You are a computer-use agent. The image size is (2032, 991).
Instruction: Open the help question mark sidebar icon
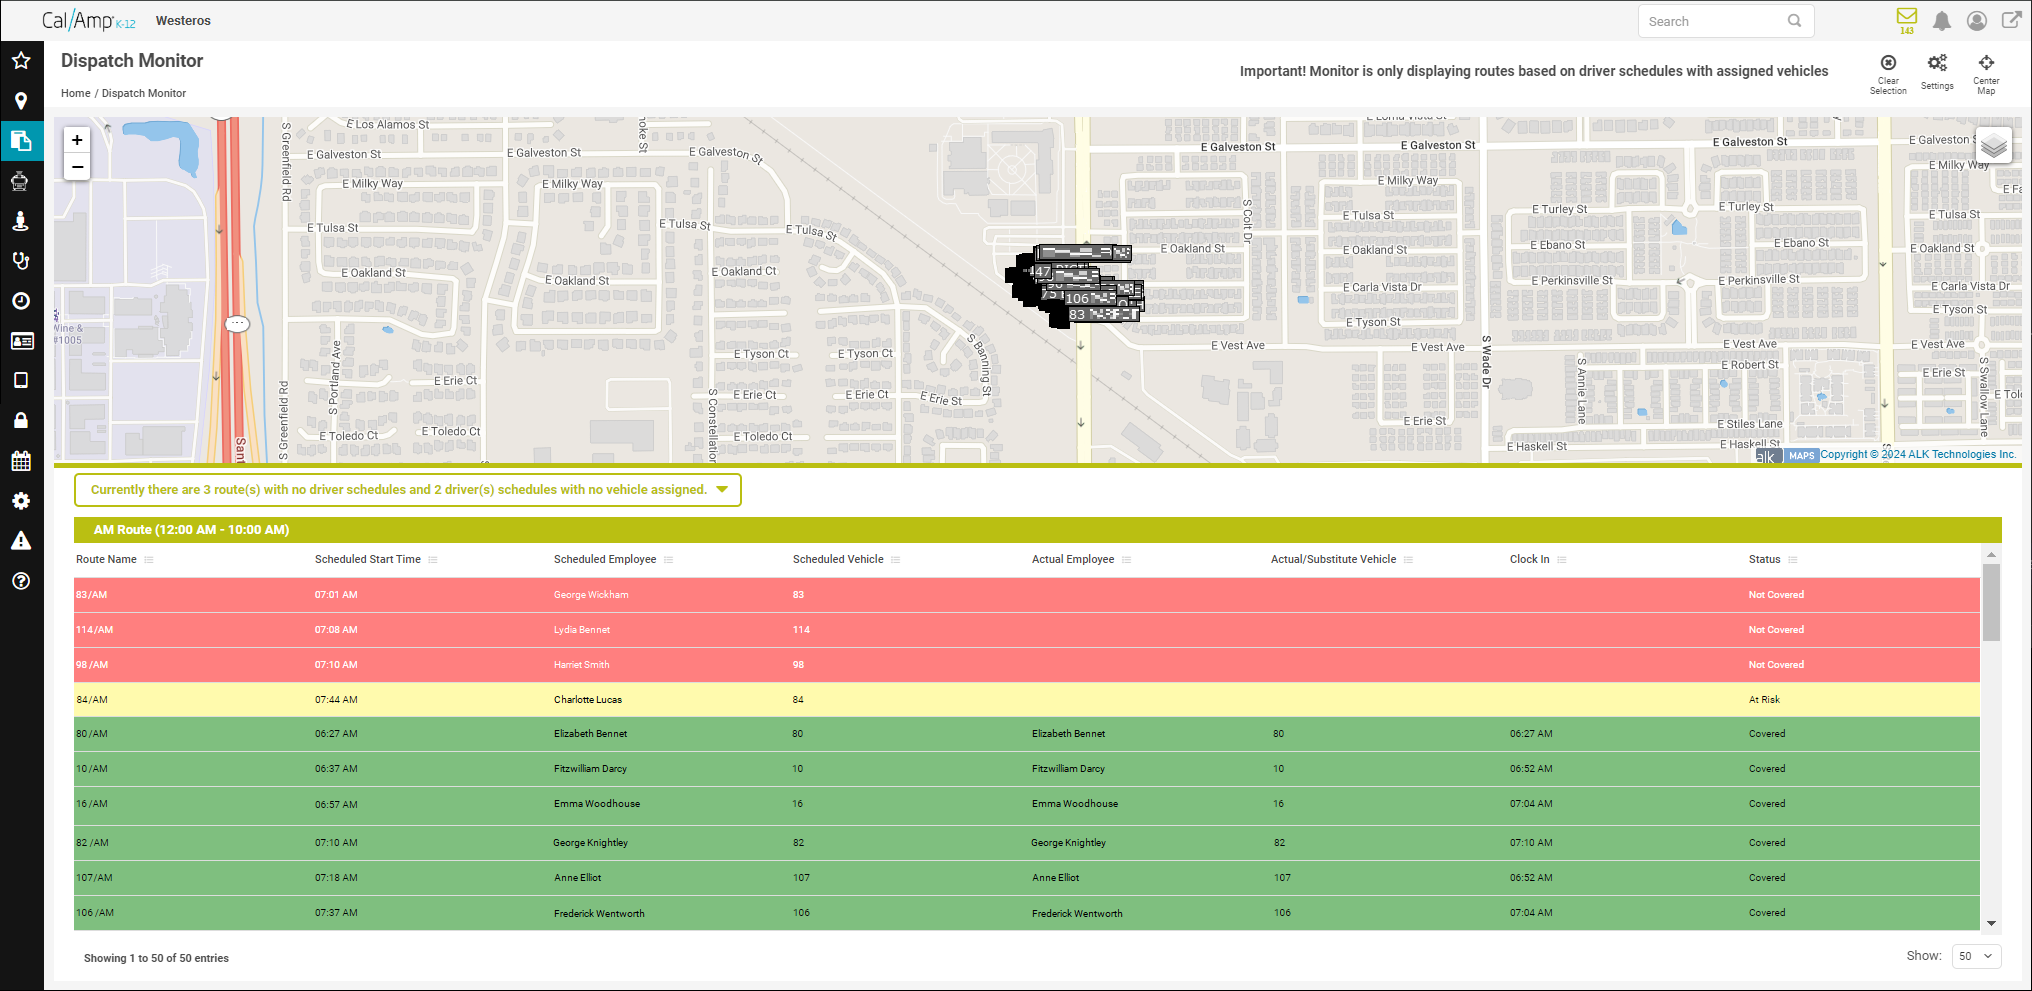[21, 581]
